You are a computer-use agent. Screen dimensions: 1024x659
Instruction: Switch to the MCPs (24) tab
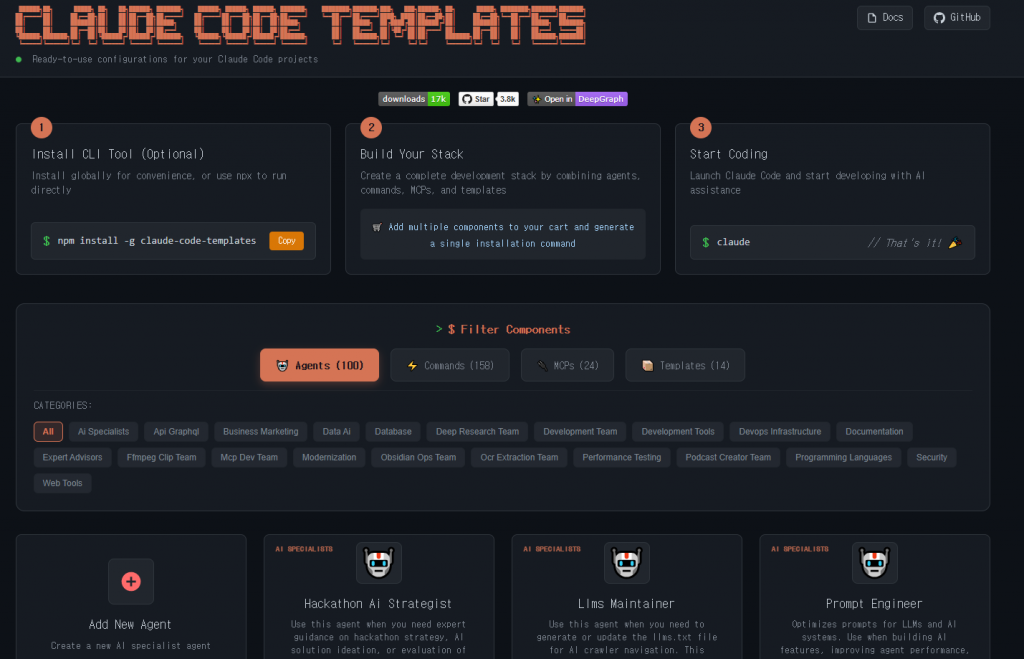[x=567, y=365]
